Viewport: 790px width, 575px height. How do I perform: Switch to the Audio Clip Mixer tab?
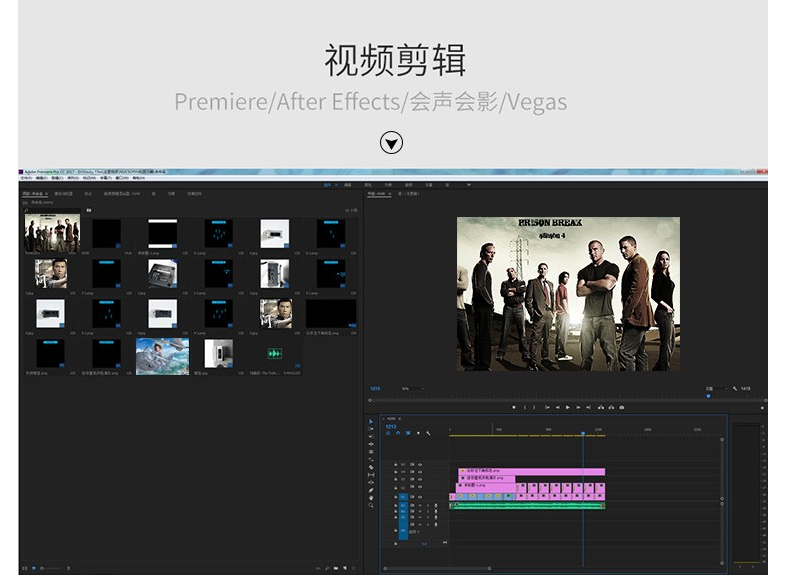122,194
